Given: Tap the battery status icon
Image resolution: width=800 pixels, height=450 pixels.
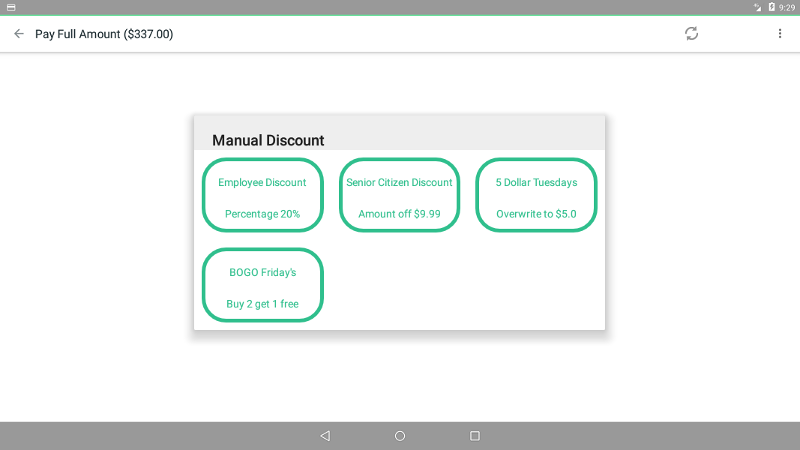Looking at the screenshot, I should pos(771,7).
